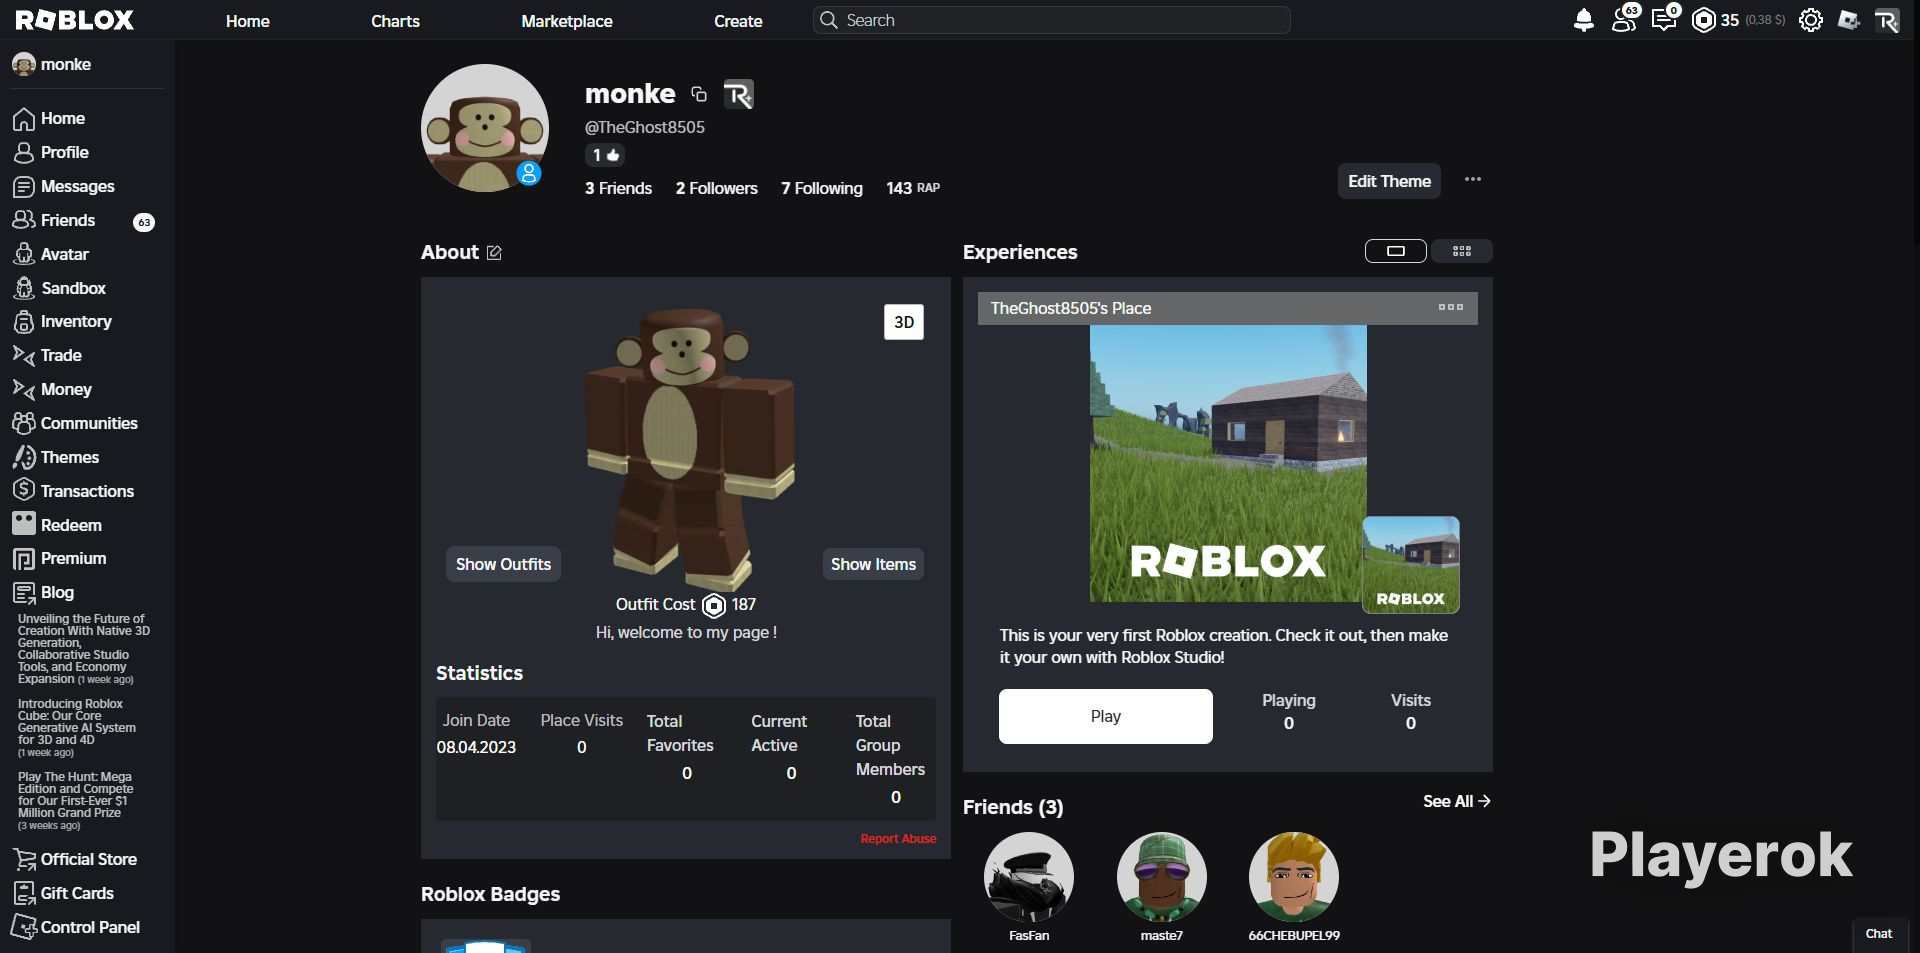The image size is (1920, 953).
Task: Open the Chat panel
Action: [x=1879, y=934]
